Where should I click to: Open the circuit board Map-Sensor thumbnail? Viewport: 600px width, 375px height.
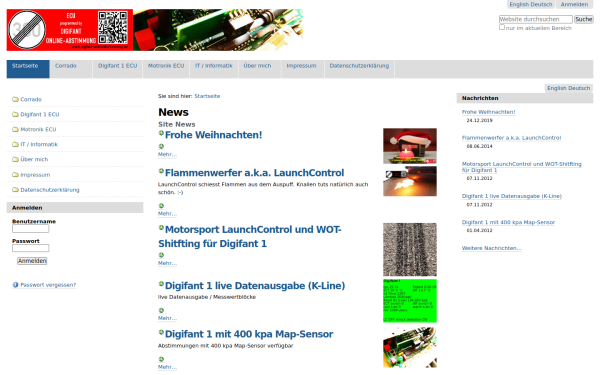click(x=410, y=347)
